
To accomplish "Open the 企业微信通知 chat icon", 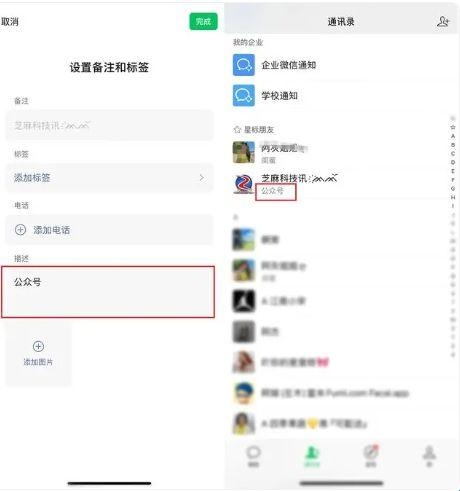I will [244, 65].
